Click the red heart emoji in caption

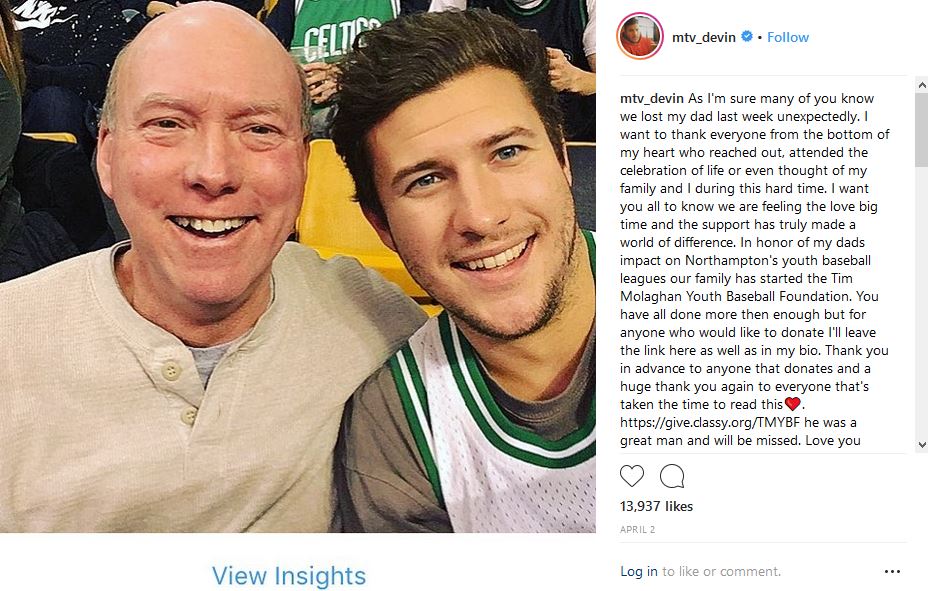[792, 404]
